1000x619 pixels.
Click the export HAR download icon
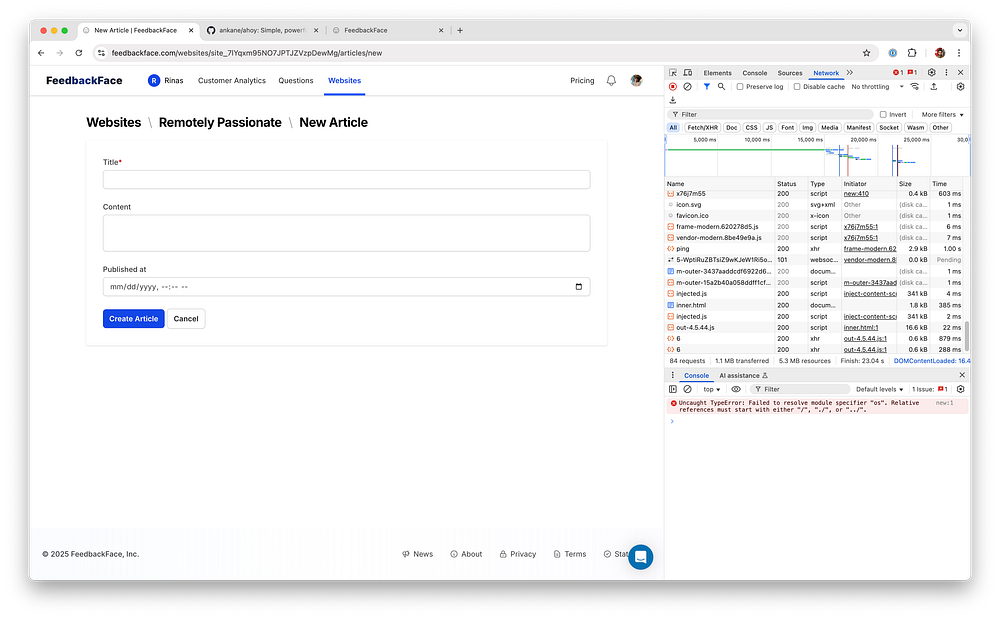click(673, 100)
